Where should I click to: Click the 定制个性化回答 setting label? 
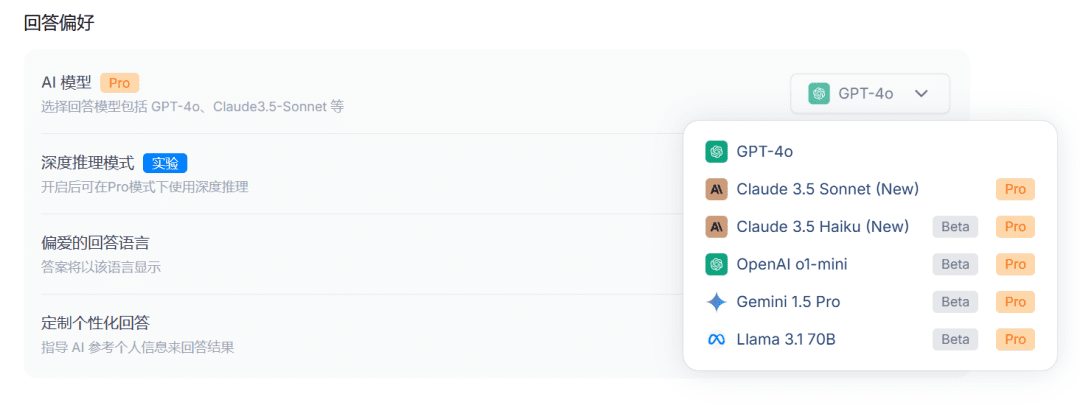[95, 323]
